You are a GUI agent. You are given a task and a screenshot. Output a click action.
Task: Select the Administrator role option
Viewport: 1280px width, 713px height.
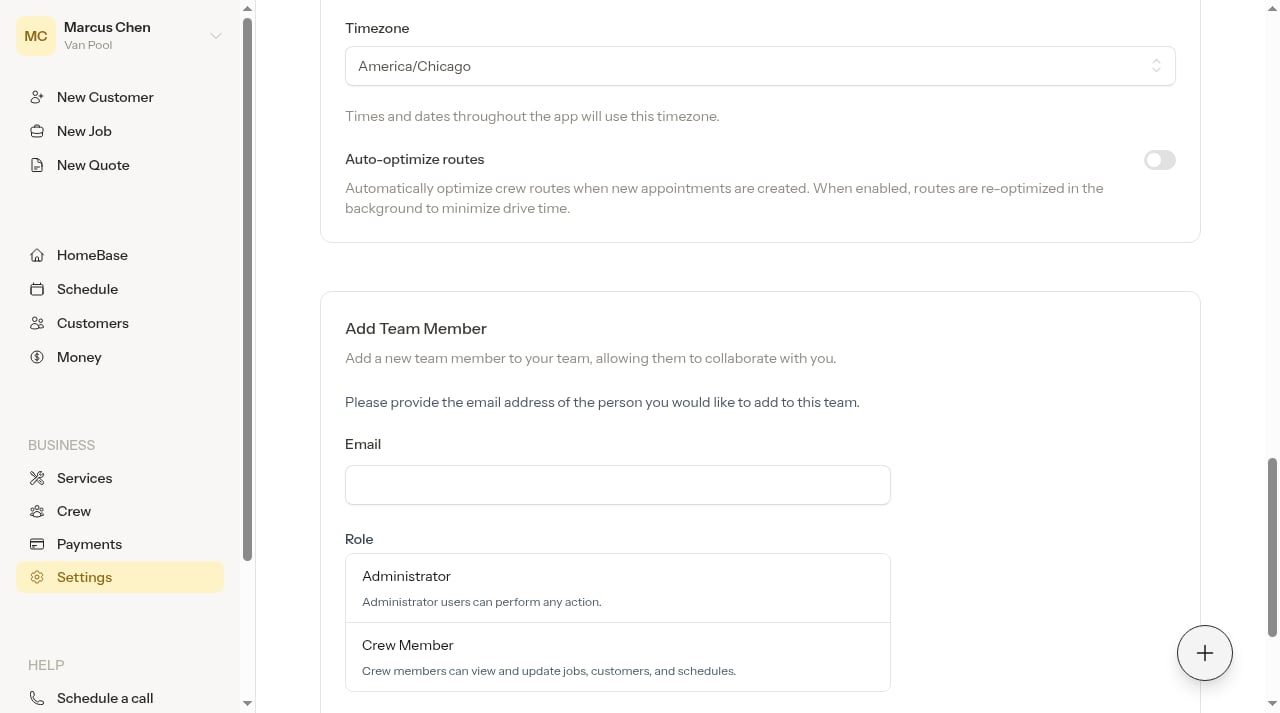pos(618,588)
